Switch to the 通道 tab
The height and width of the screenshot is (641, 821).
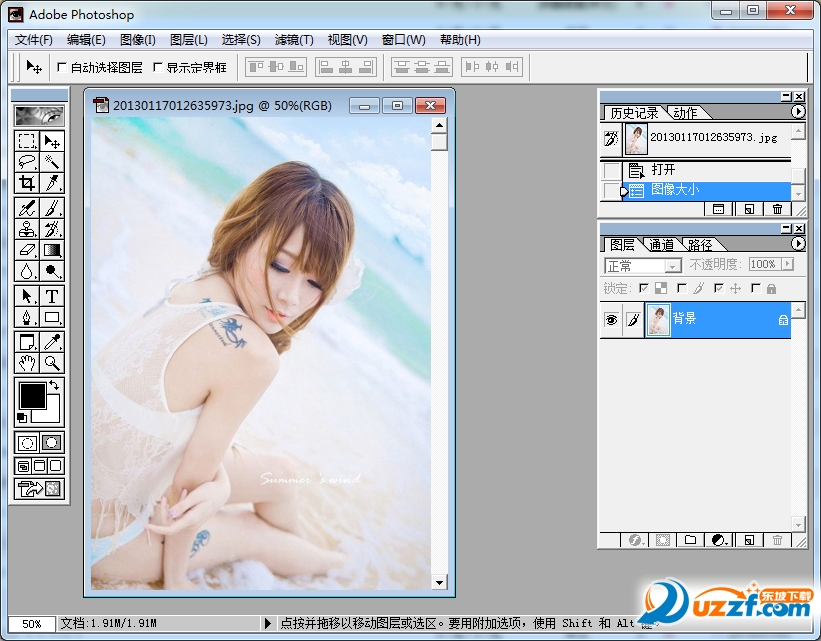[662, 245]
